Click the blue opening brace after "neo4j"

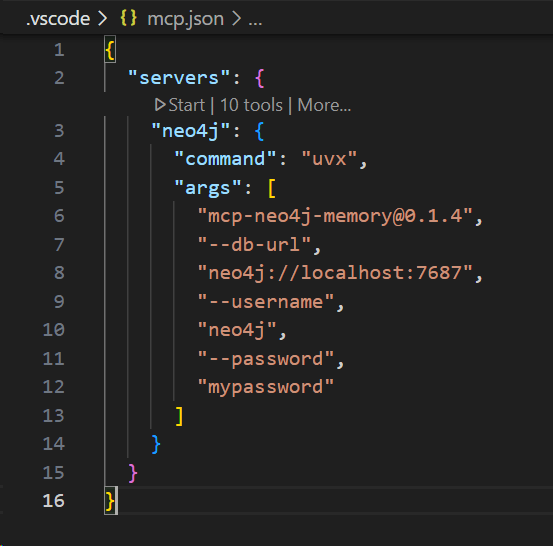(x=259, y=131)
